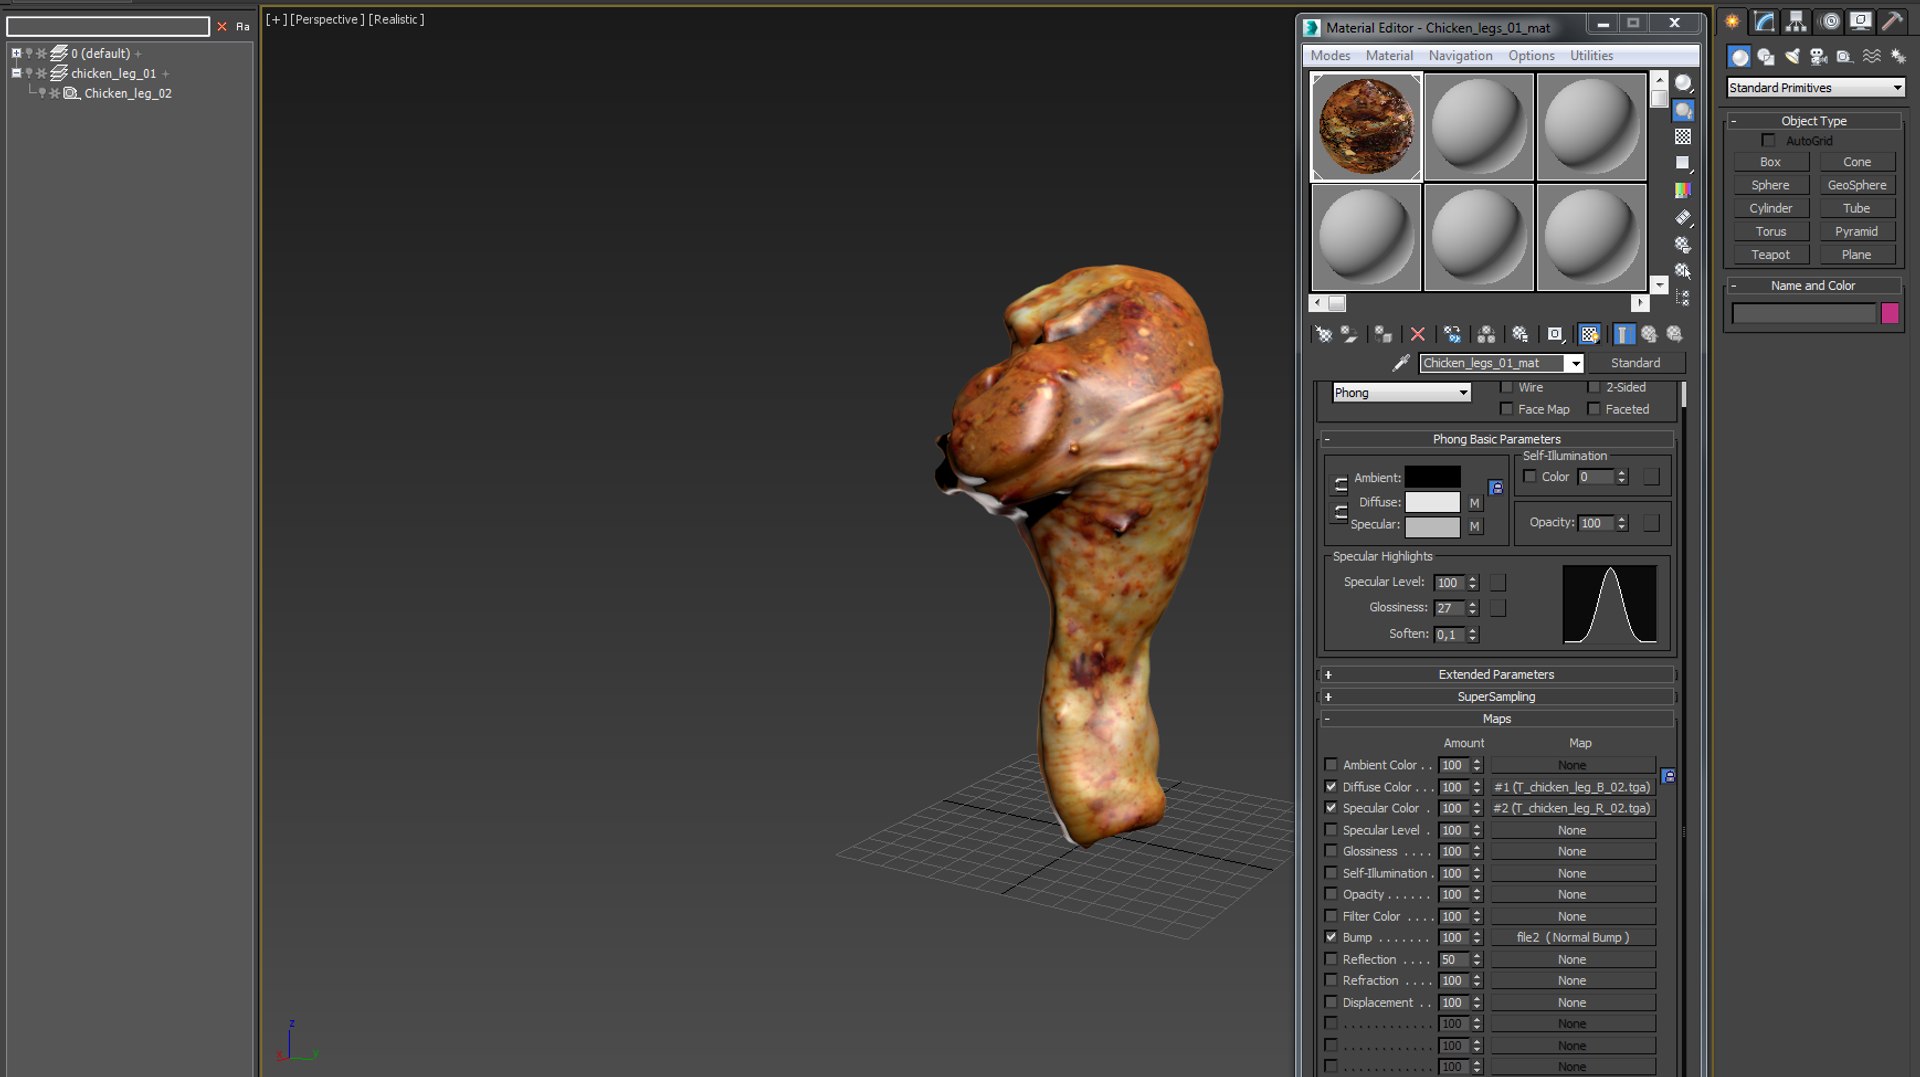Toggle checkered Background icon for samples
Image resolution: width=1920 pixels, height=1077 pixels.
click(x=1684, y=137)
